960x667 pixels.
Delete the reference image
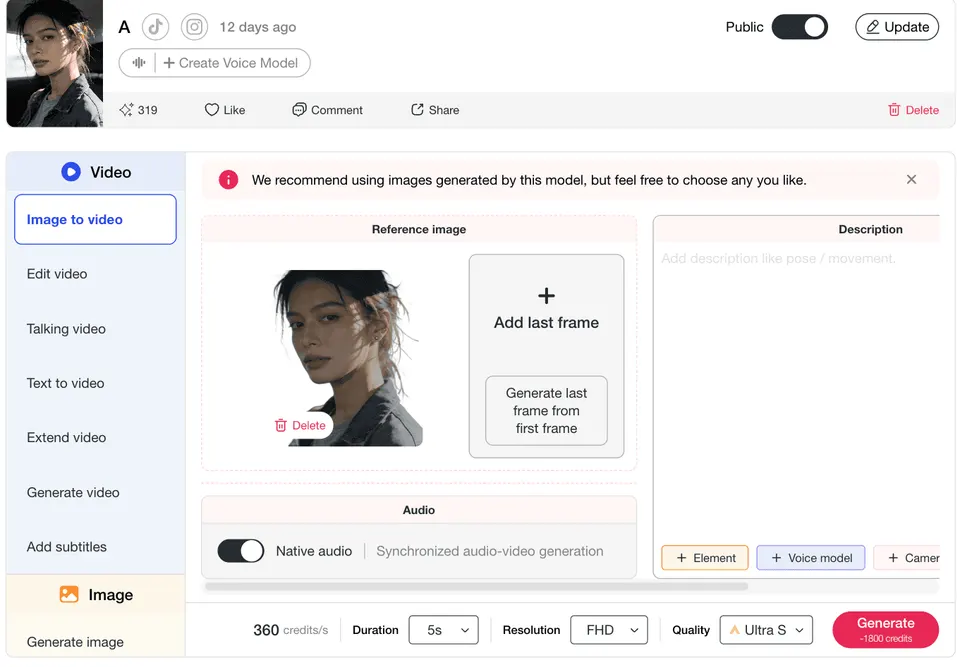[301, 425]
